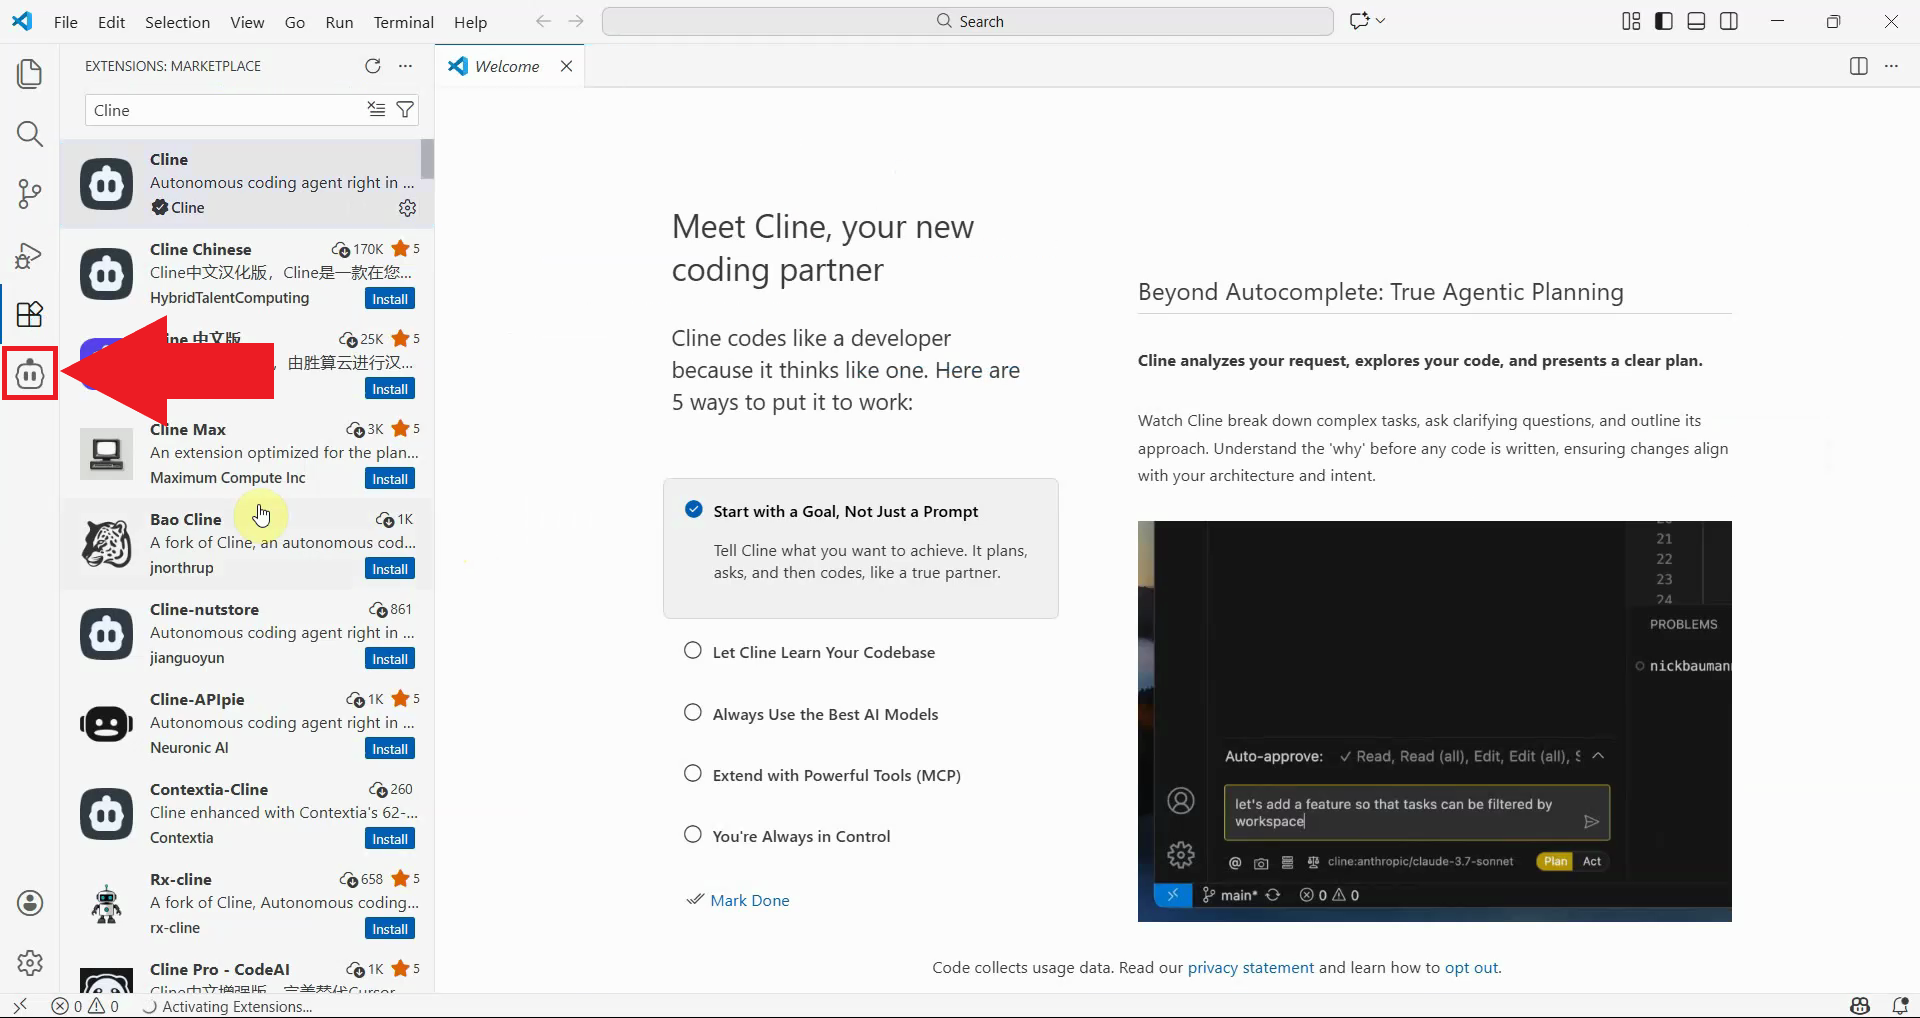
Task: Expand the Copilot chat dropdown arrow
Action: [1381, 21]
